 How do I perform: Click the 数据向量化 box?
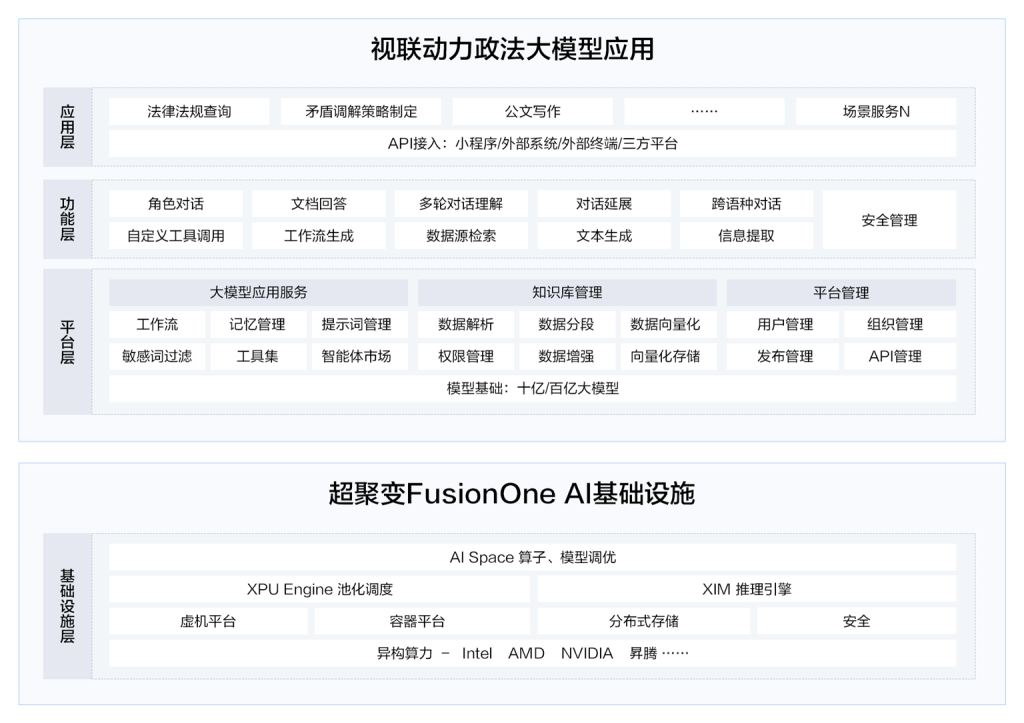[x=665, y=324]
